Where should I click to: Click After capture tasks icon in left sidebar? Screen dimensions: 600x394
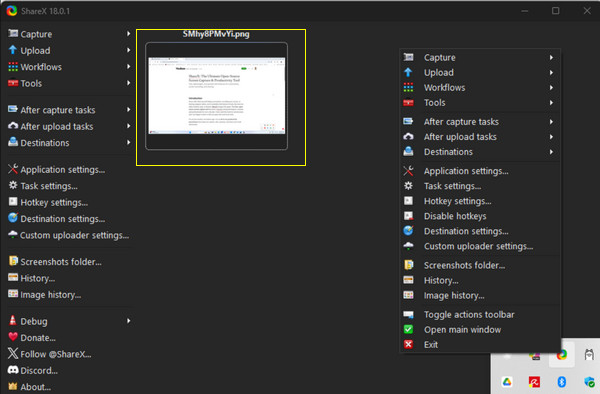[13, 109]
